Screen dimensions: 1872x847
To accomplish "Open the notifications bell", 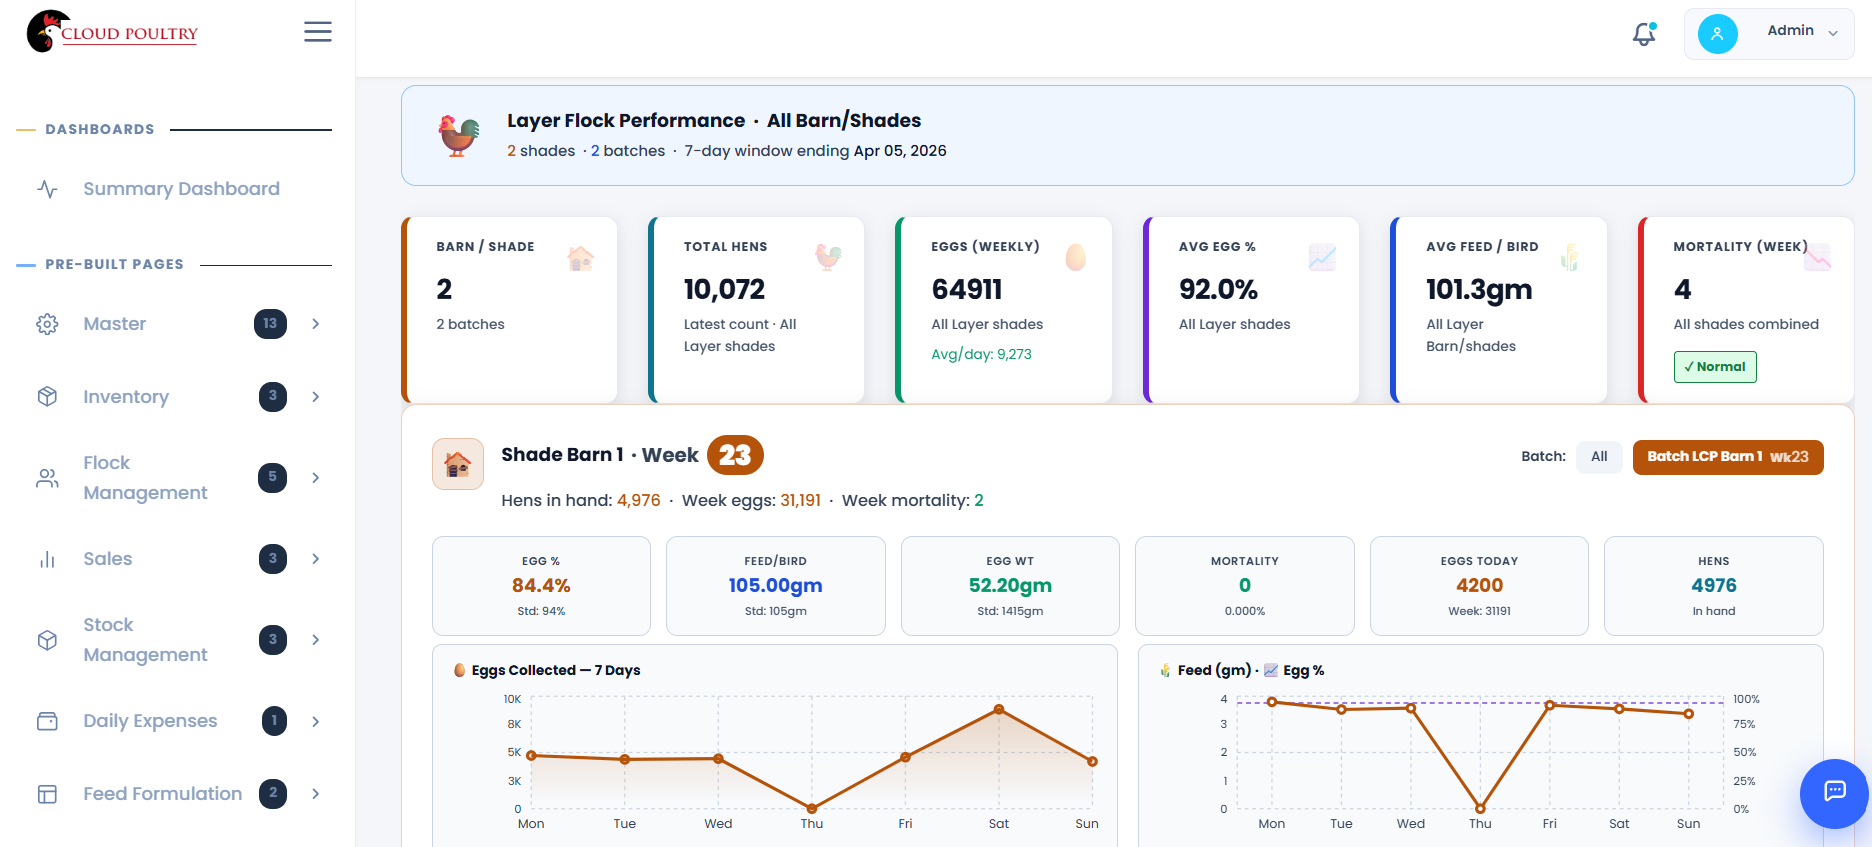I will point(1644,34).
